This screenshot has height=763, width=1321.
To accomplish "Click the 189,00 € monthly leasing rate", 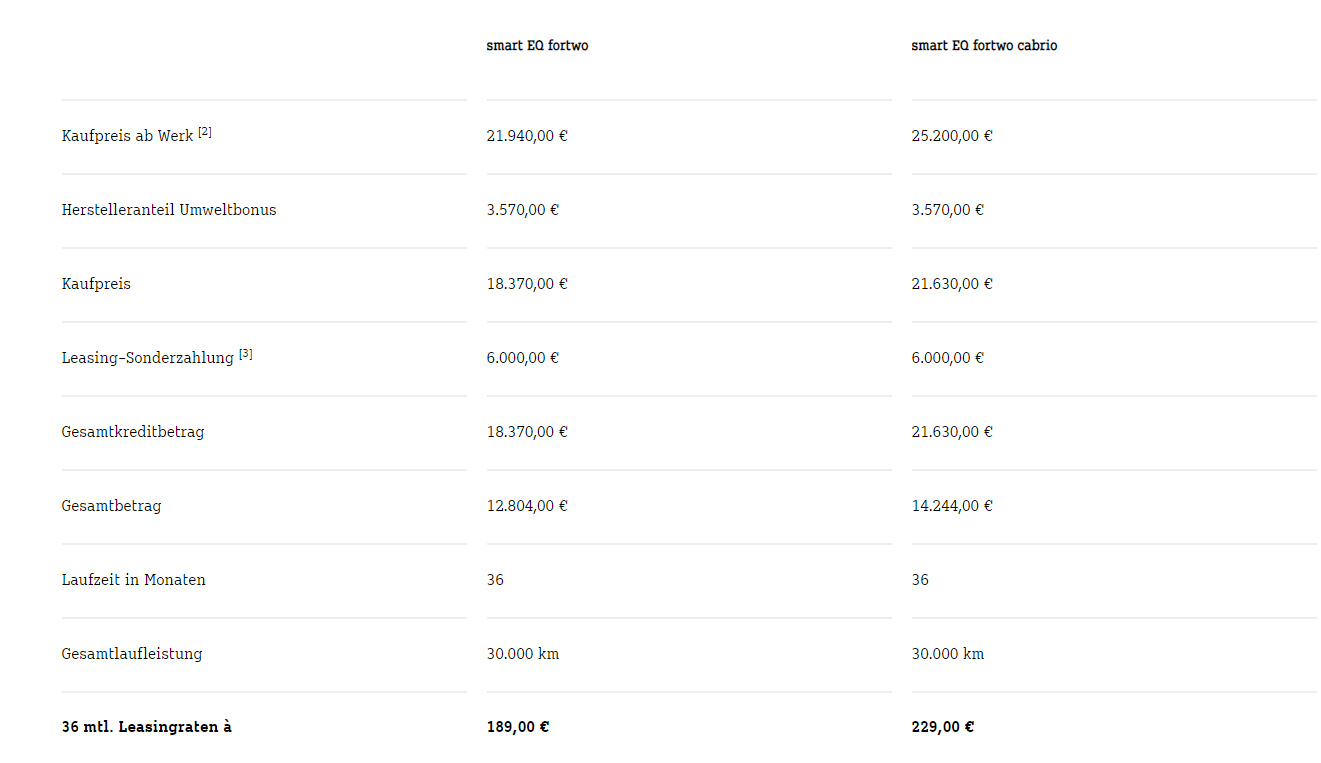I will [x=518, y=727].
